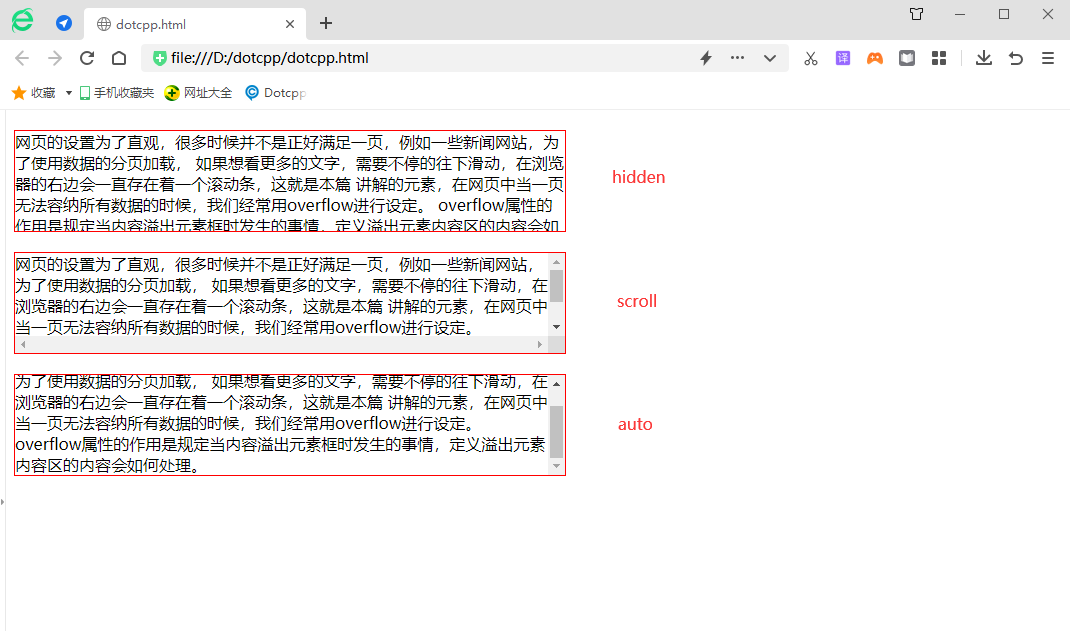Click the horizontal scrollbar under the scroll box

pos(289,345)
